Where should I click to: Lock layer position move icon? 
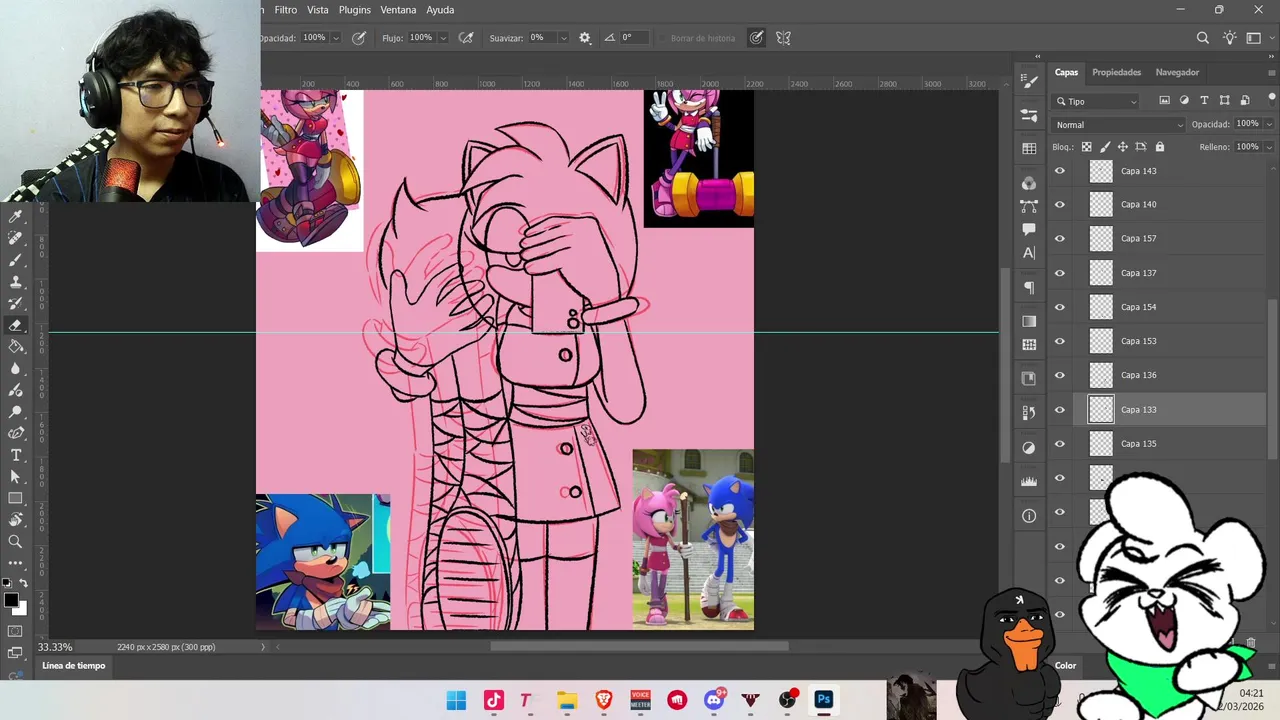(x=1123, y=147)
